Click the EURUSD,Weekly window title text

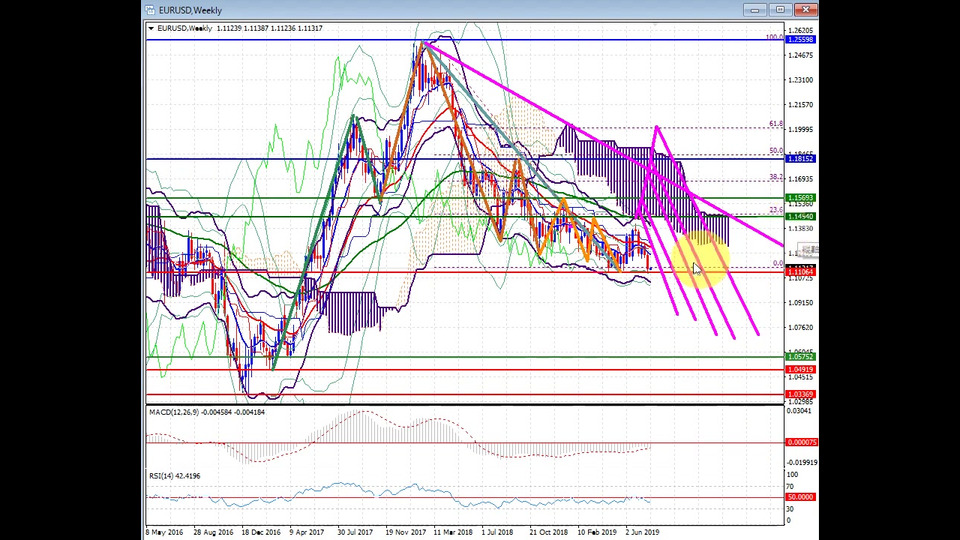coord(190,10)
